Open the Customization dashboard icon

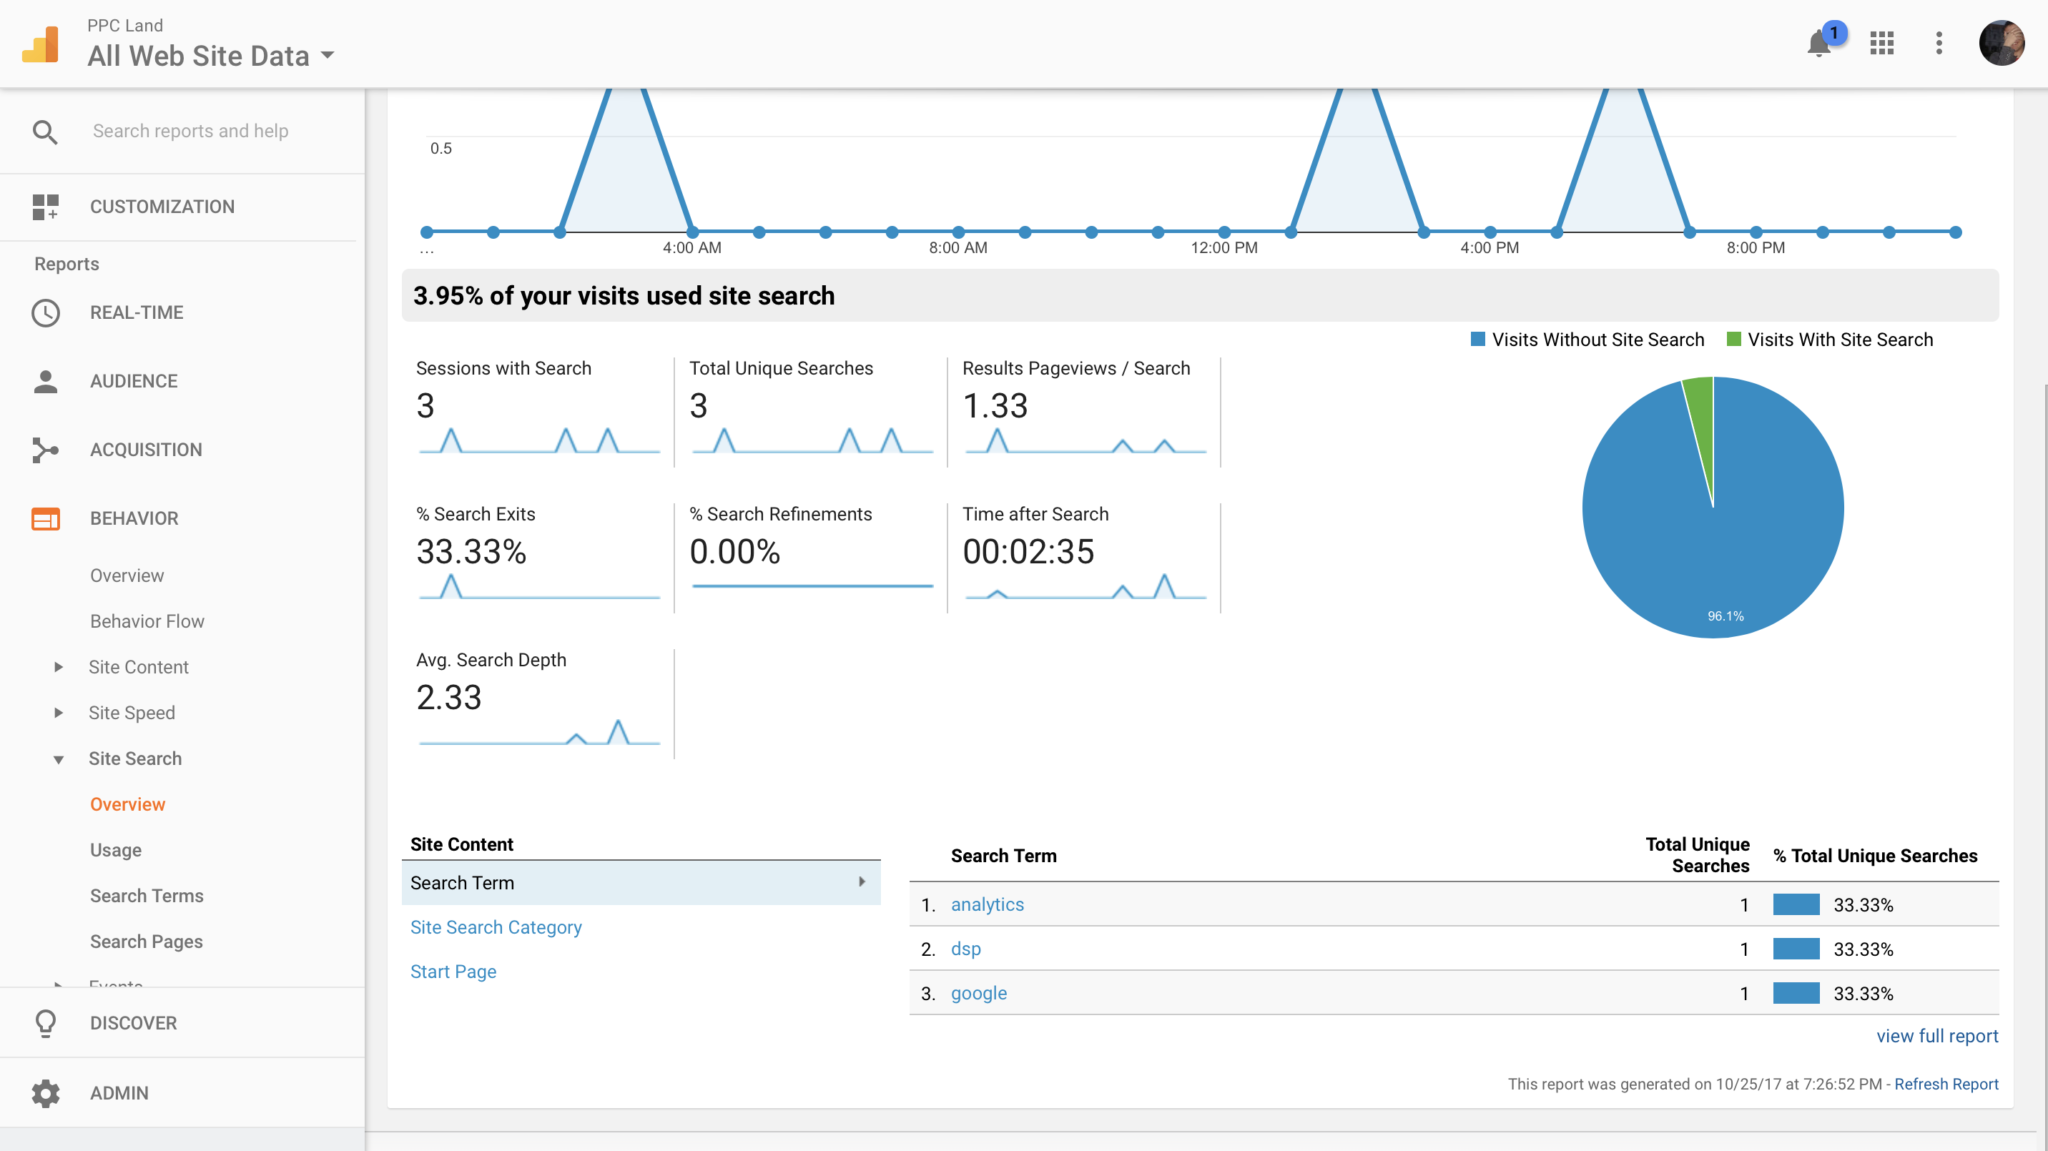(x=45, y=207)
